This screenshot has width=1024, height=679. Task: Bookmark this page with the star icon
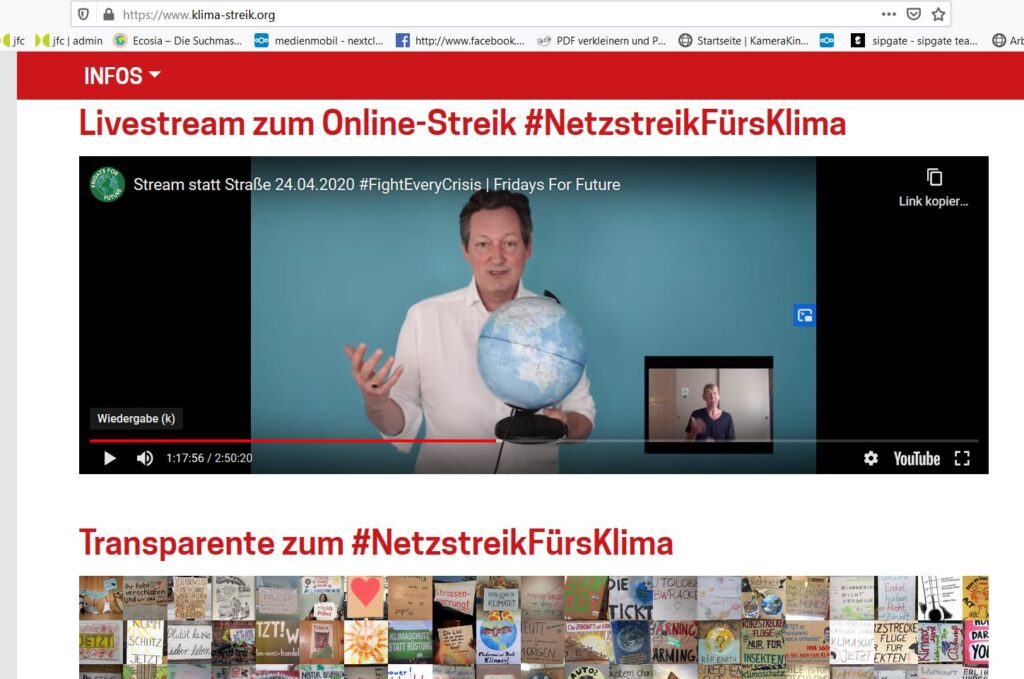(938, 14)
